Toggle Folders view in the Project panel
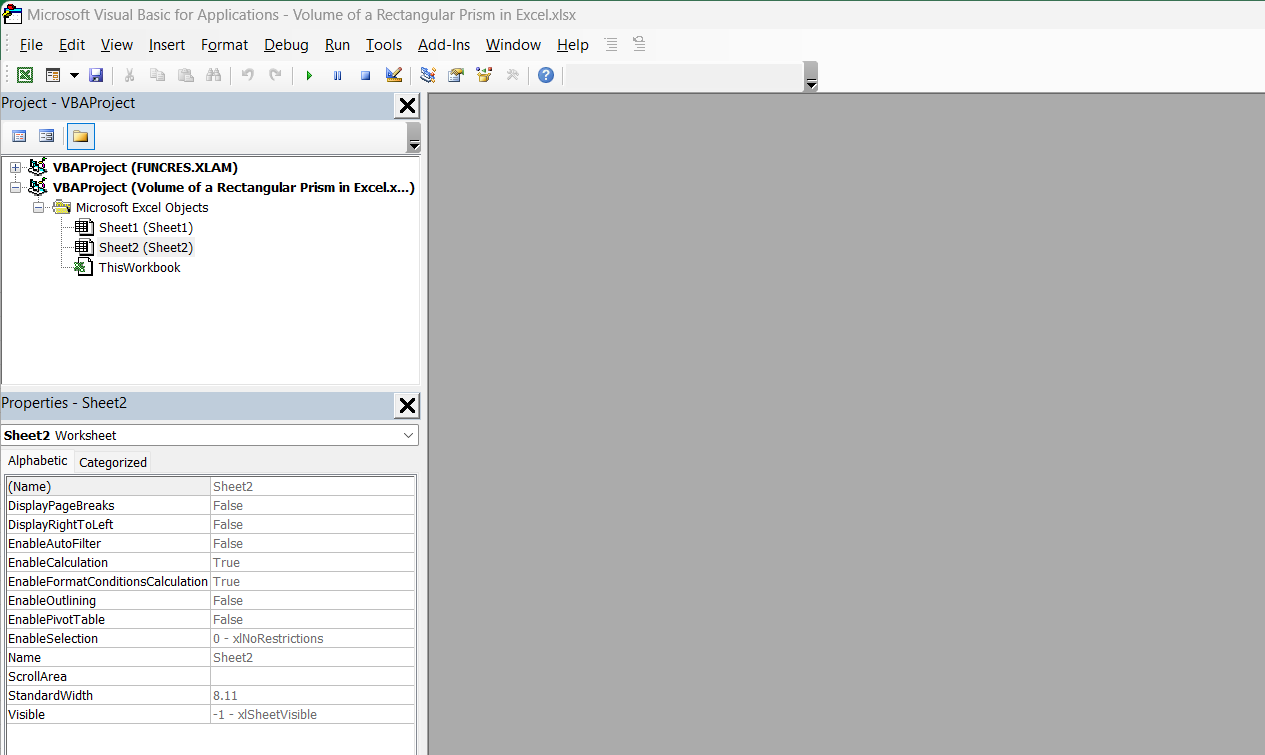The height and width of the screenshot is (755, 1265). point(81,136)
